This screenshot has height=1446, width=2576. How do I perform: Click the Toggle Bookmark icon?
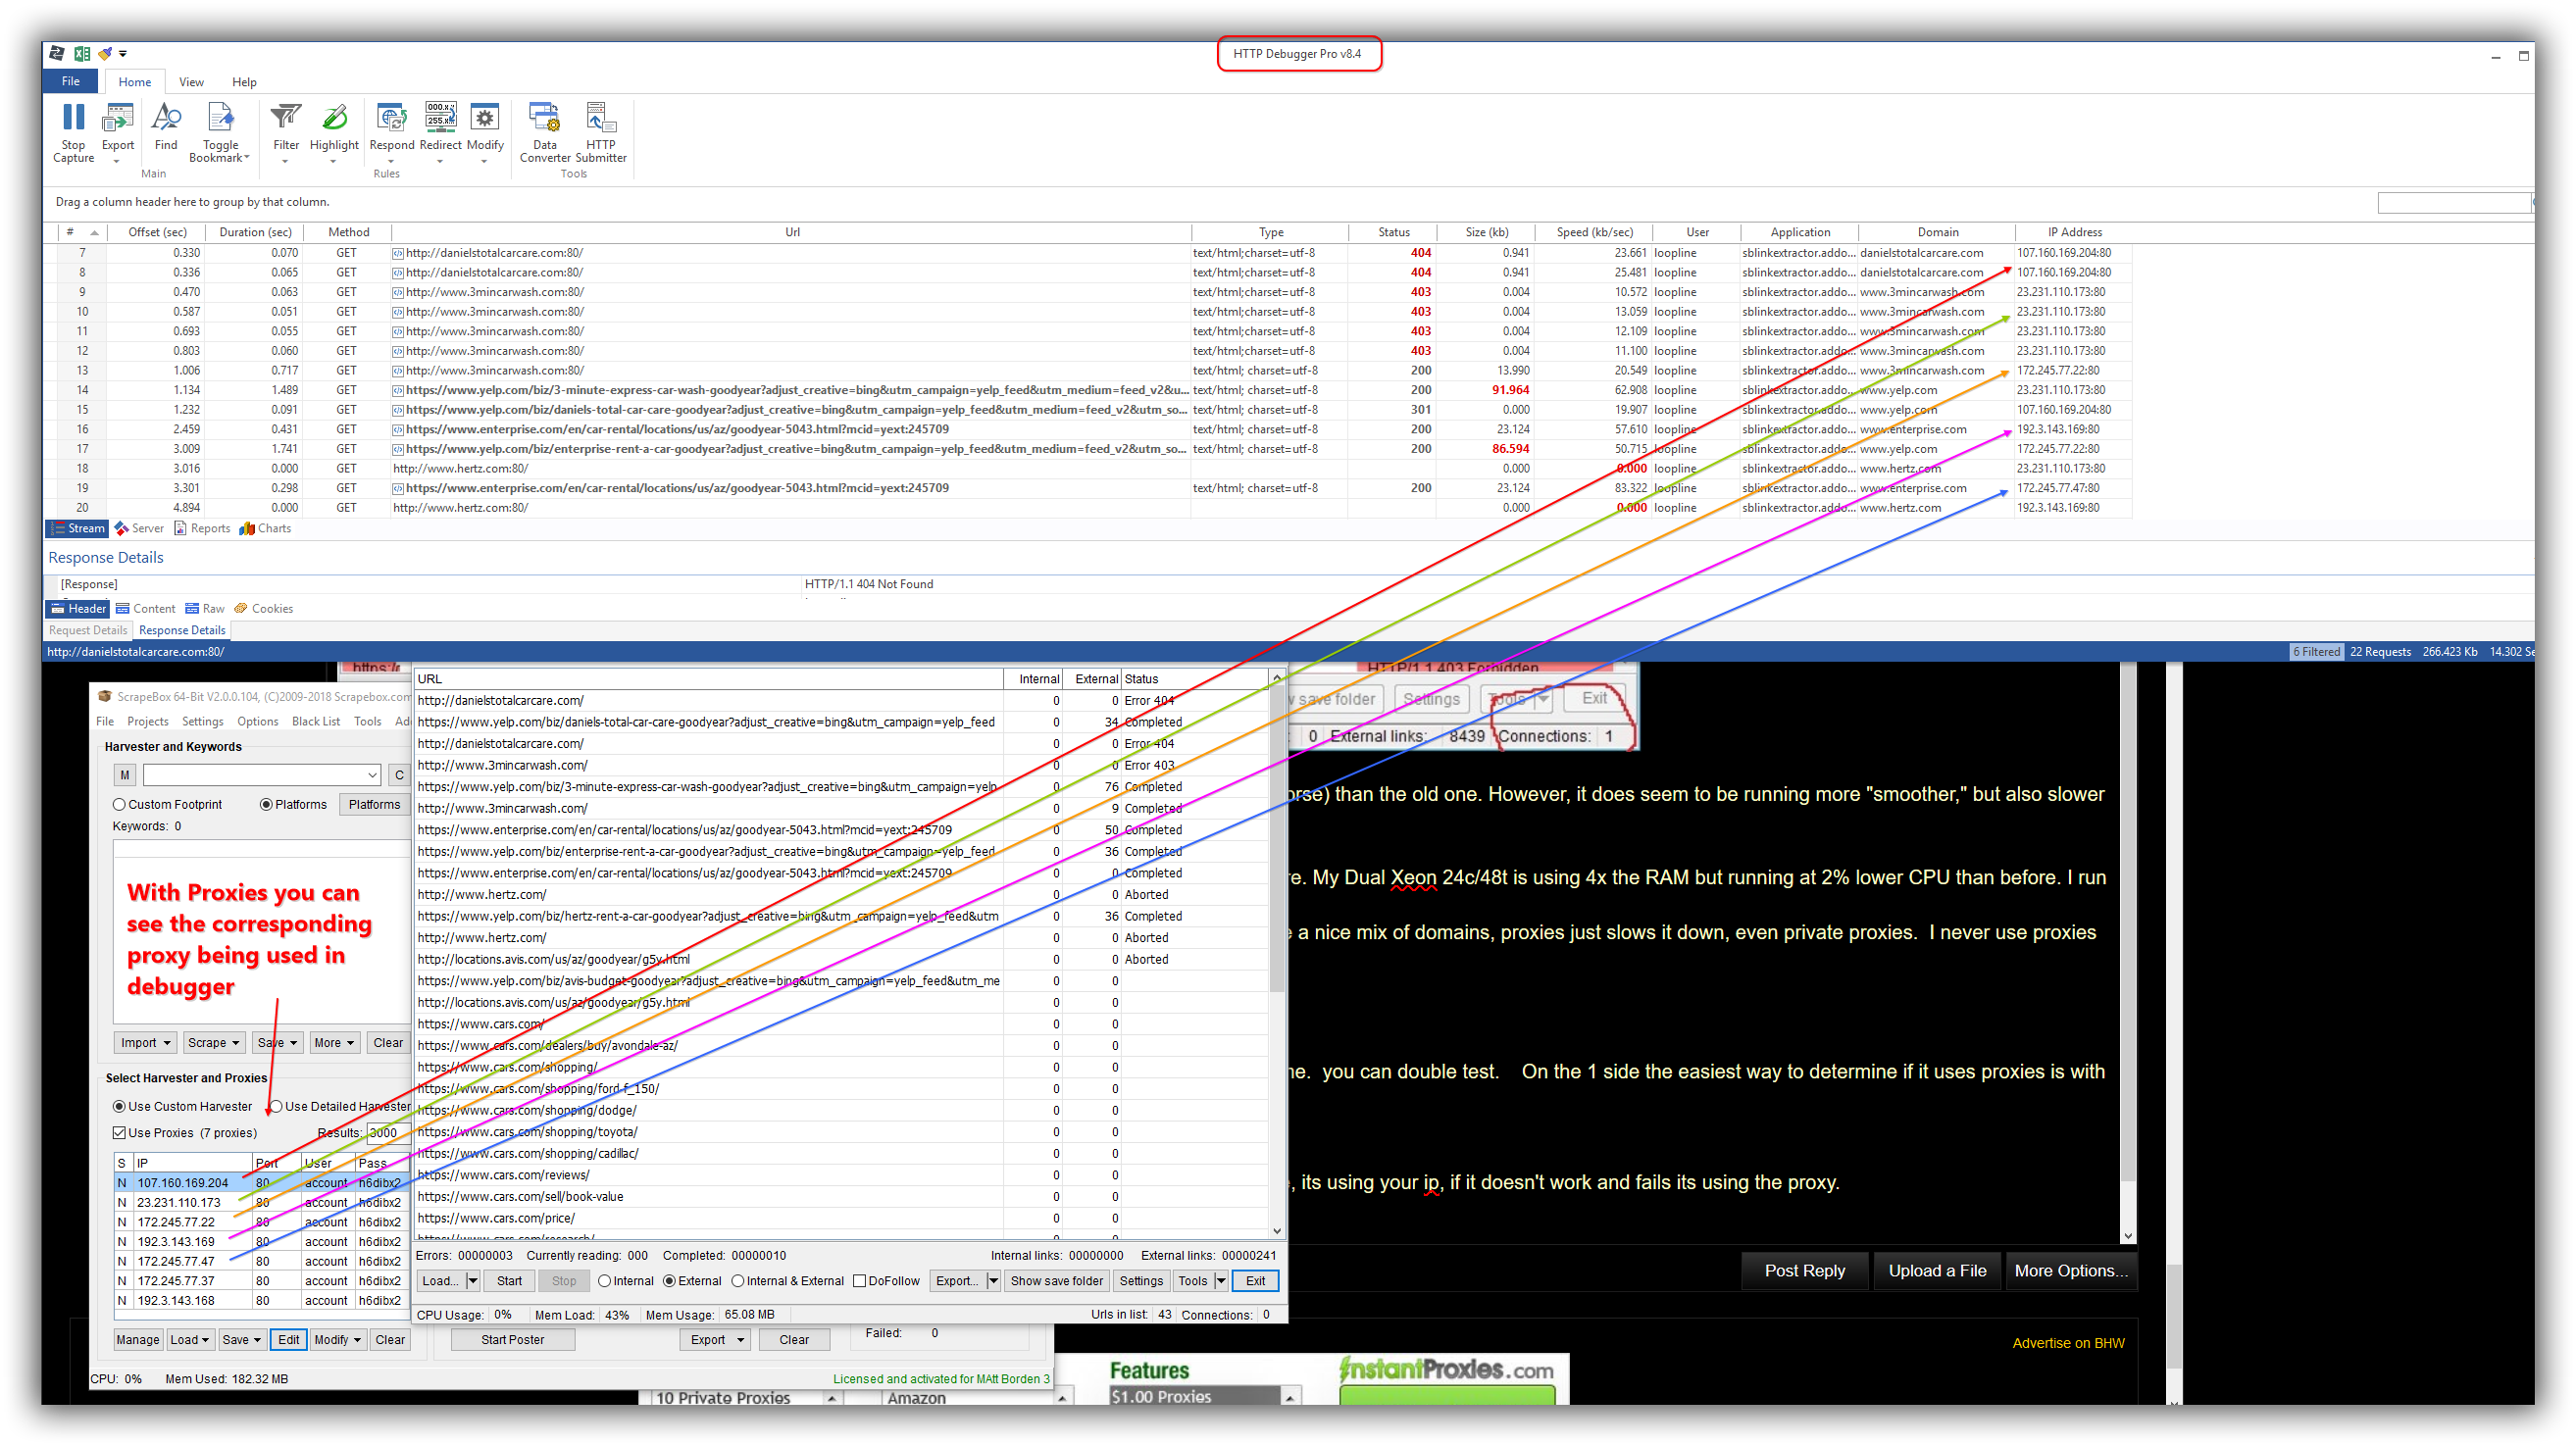pyautogui.click(x=220, y=118)
